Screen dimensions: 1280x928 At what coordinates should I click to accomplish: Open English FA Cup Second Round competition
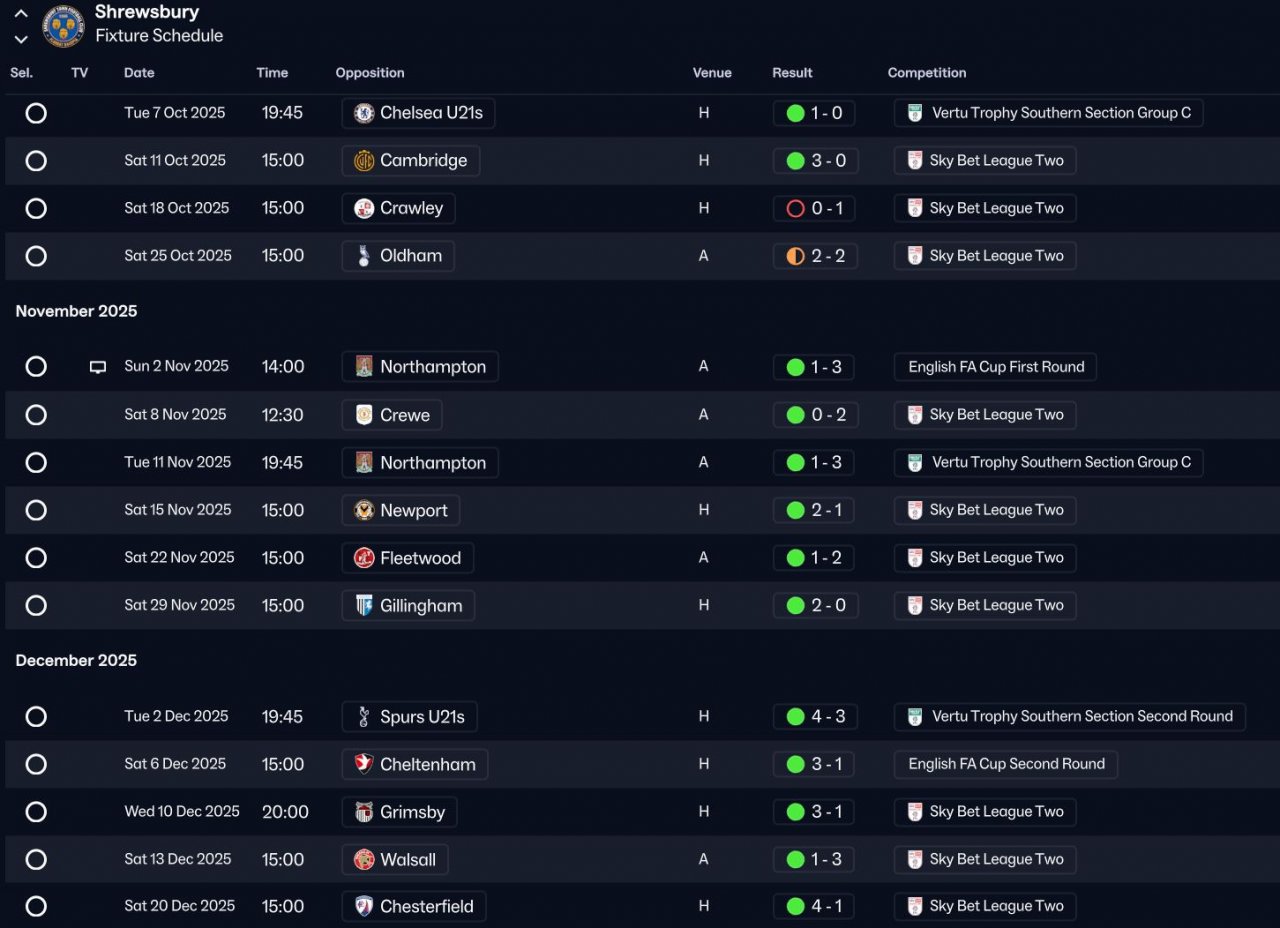click(x=1006, y=764)
